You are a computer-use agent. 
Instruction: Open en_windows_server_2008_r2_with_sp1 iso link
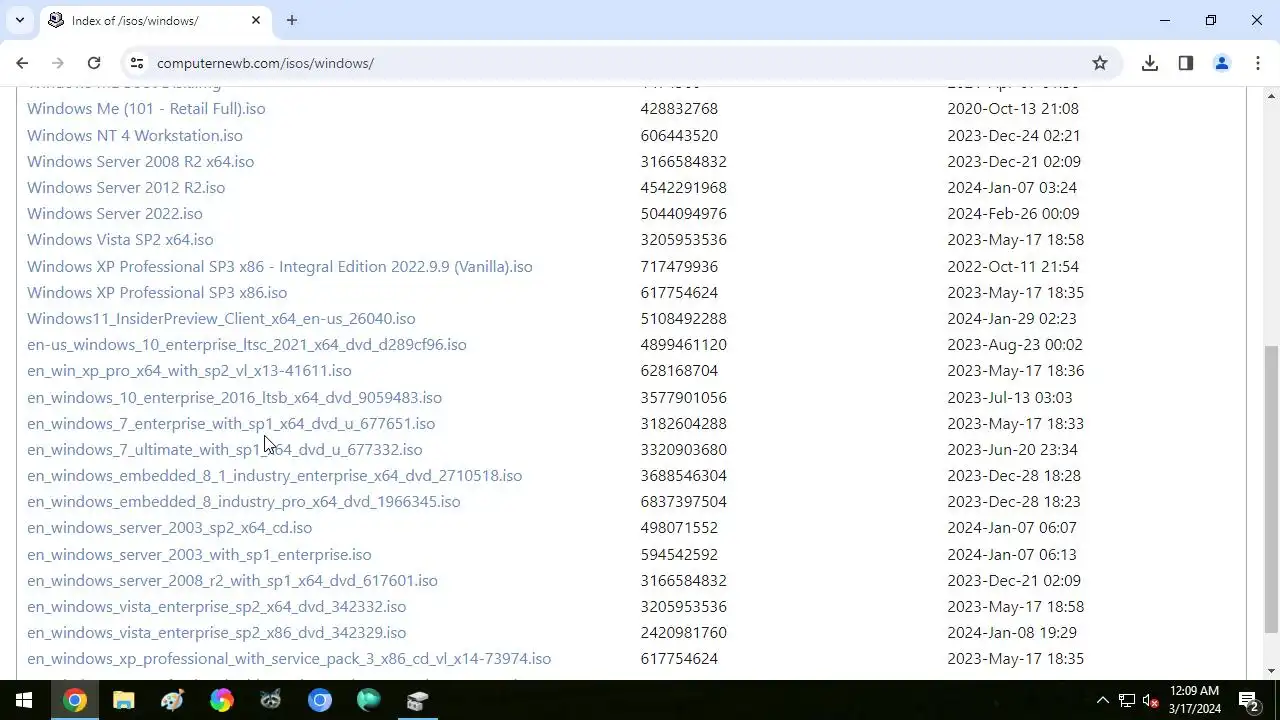coord(232,580)
